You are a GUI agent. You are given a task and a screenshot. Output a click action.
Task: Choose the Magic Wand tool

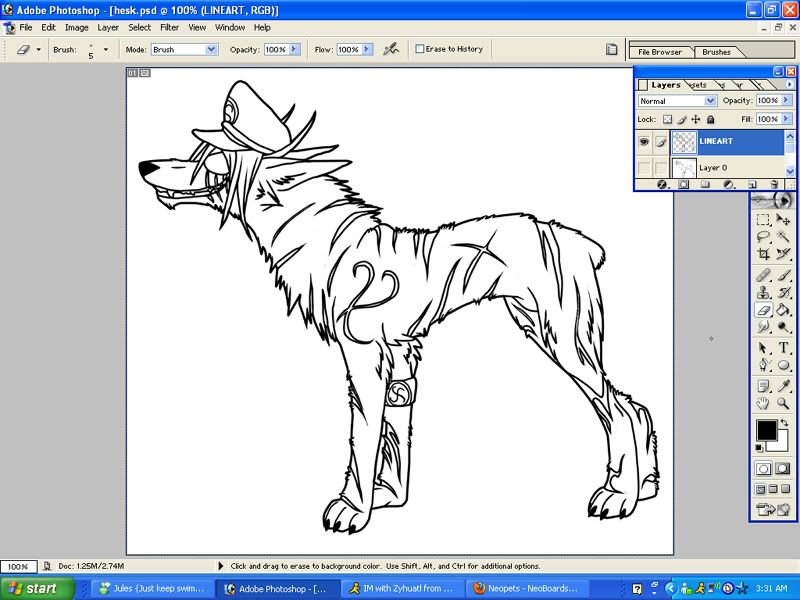point(784,237)
